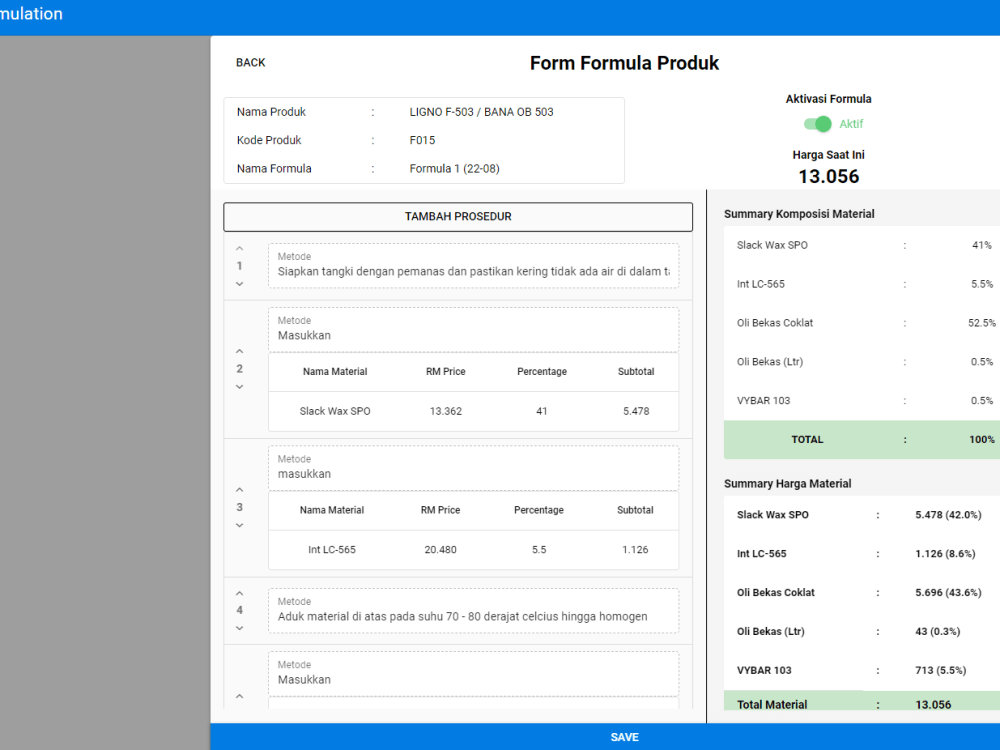Move procedure step 3 down
Viewport: 1000px width, 750px height.
pyautogui.click(x=239, y=525)
